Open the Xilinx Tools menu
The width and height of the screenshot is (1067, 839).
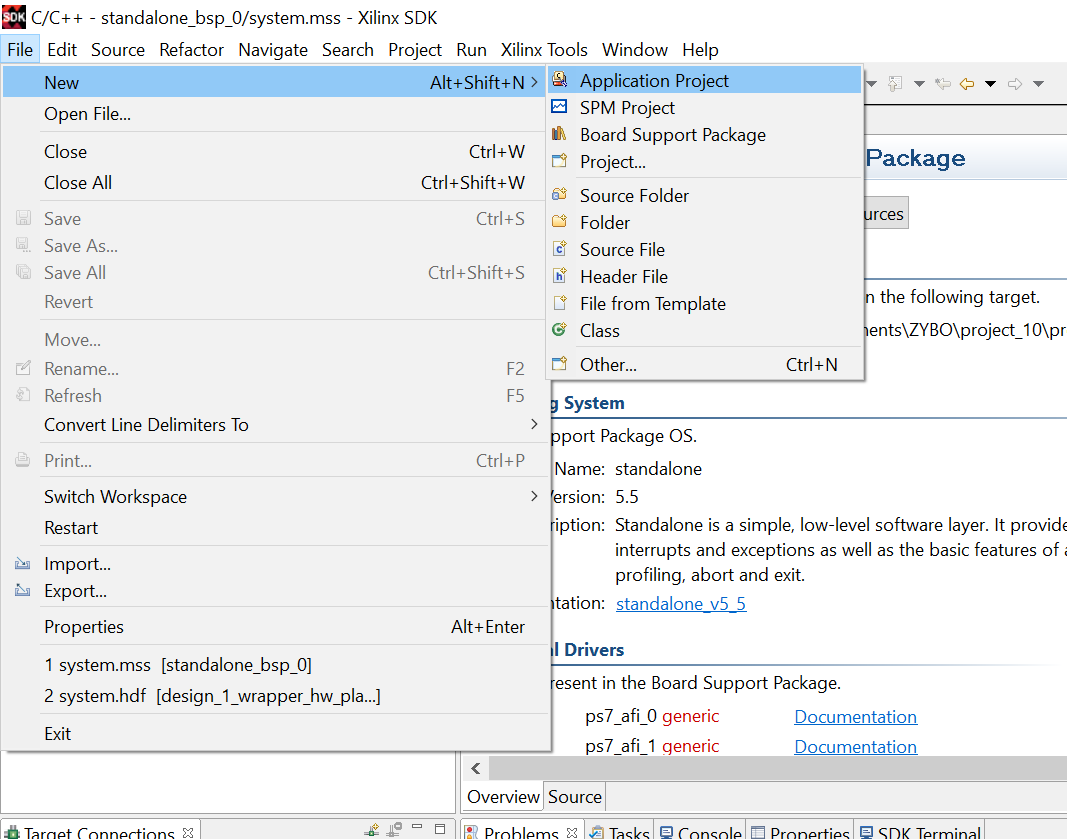[544, 50]
